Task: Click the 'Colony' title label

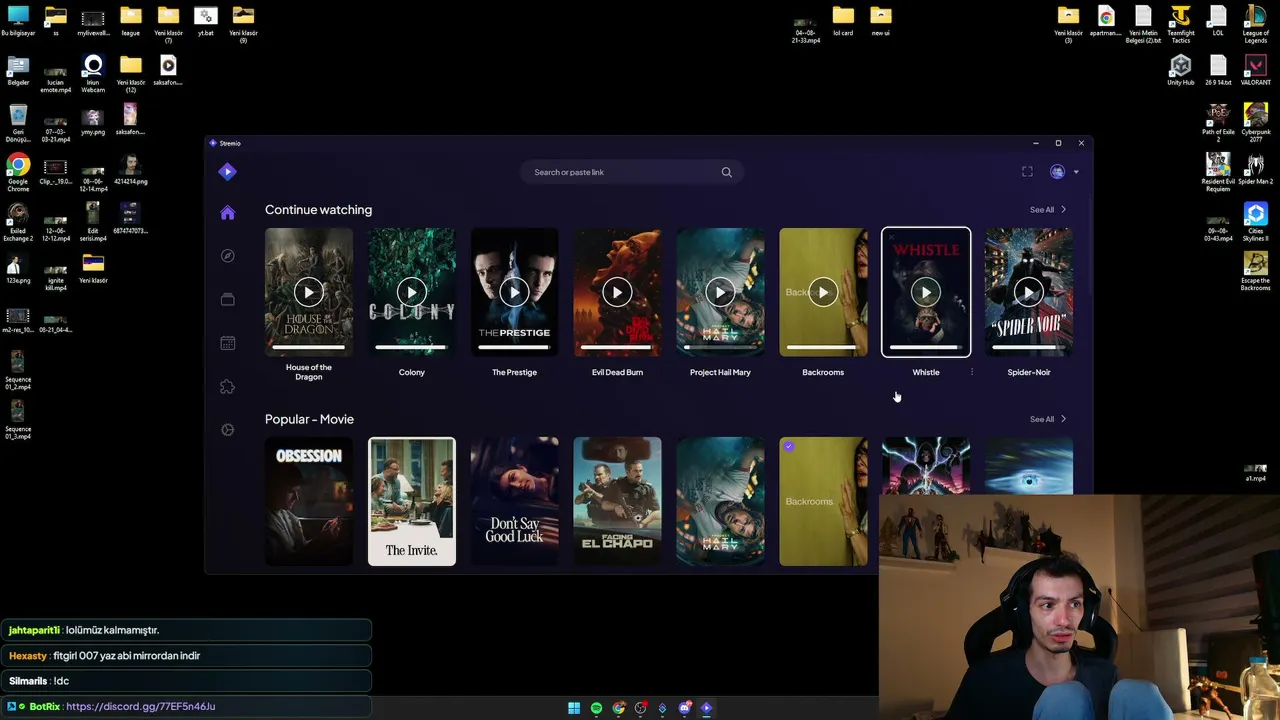Action: click(x=412, y=372)
